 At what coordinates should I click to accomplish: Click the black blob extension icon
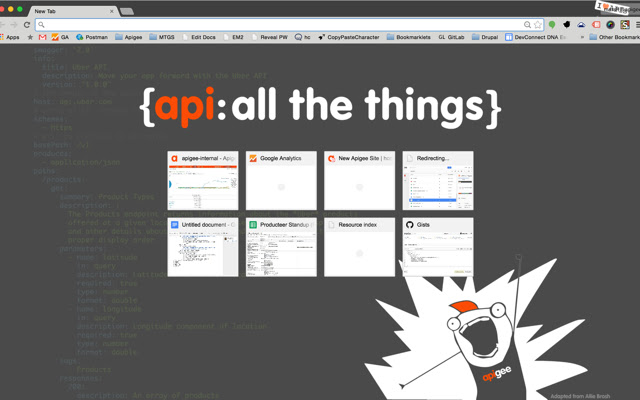pyautogui.click(x=567, y=25)
